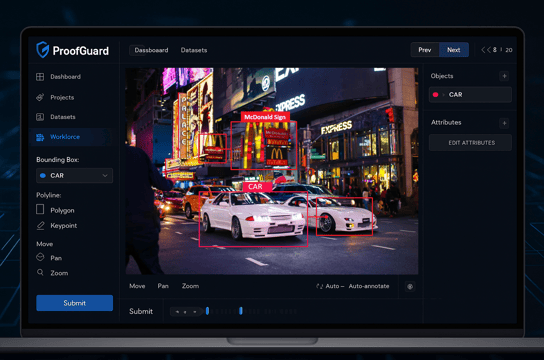Open Dashboard from sidebar grid icon
This screenshot has height=360, width=544.
coord(40,77)
